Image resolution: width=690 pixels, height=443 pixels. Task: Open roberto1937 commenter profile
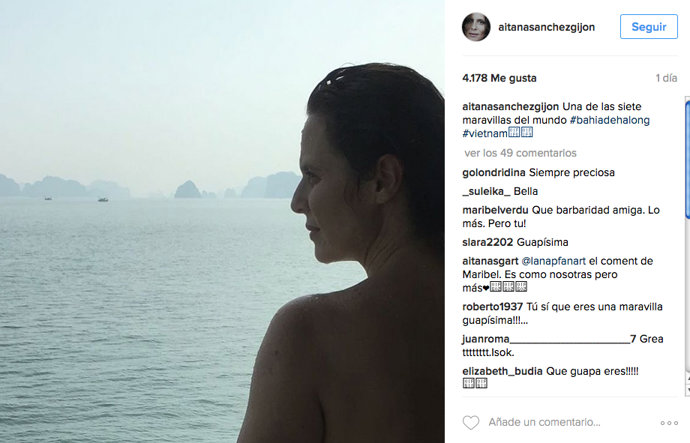(x=492, y=307)
